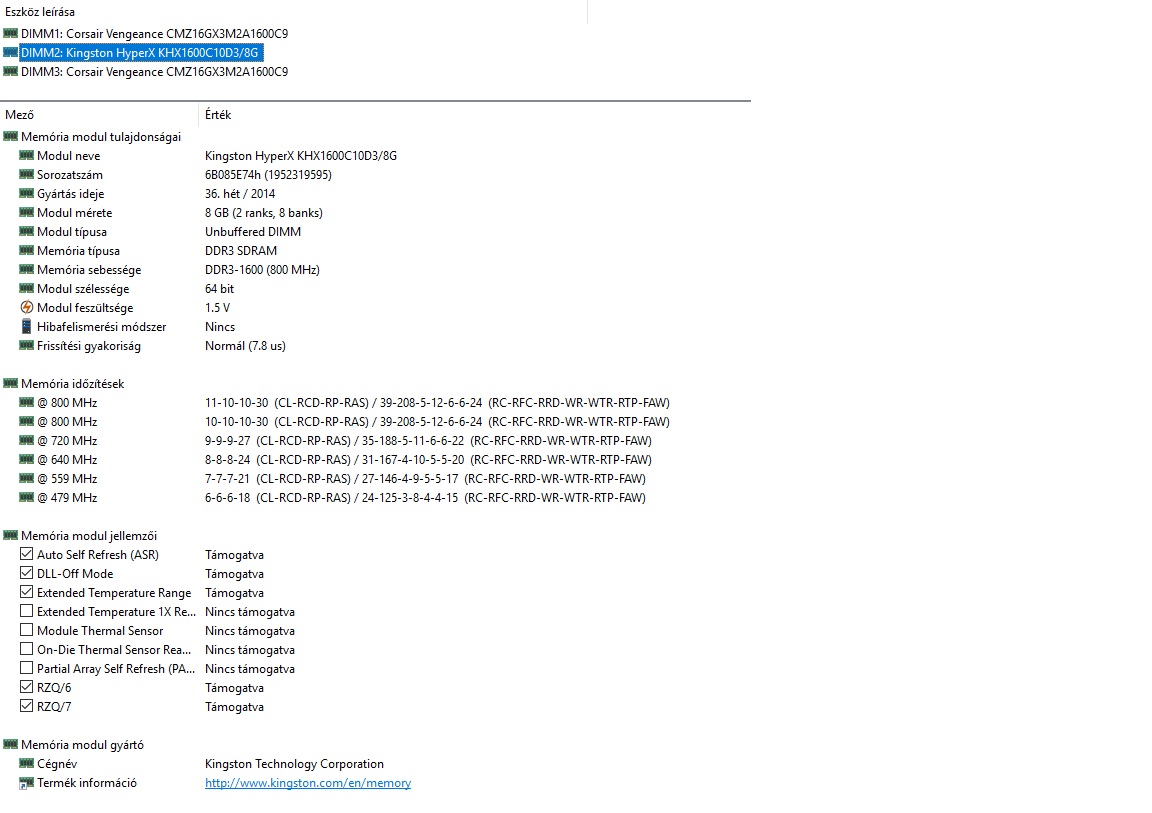This screenshot has height=813, width=1152.
Task: Select serial number value 6B085E74h (1952319595)
Action: (x=268, y=175)
